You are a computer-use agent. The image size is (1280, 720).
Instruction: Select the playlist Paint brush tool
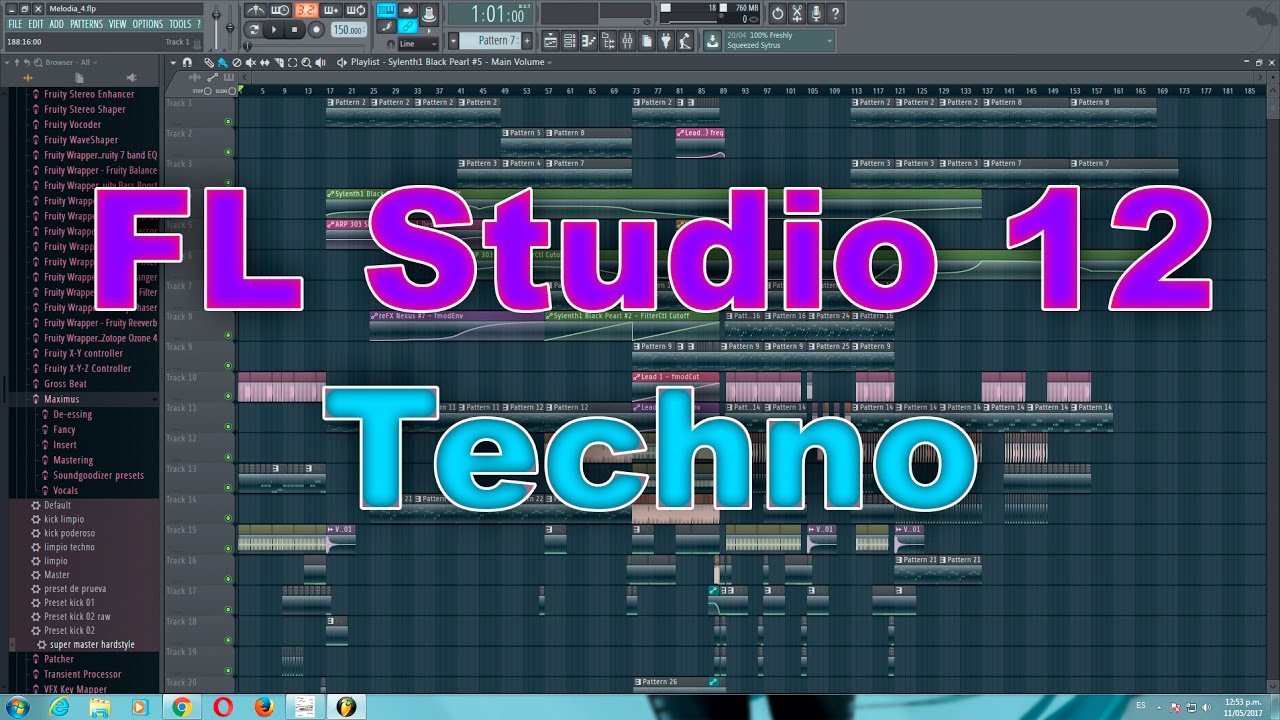coord(222,63)
